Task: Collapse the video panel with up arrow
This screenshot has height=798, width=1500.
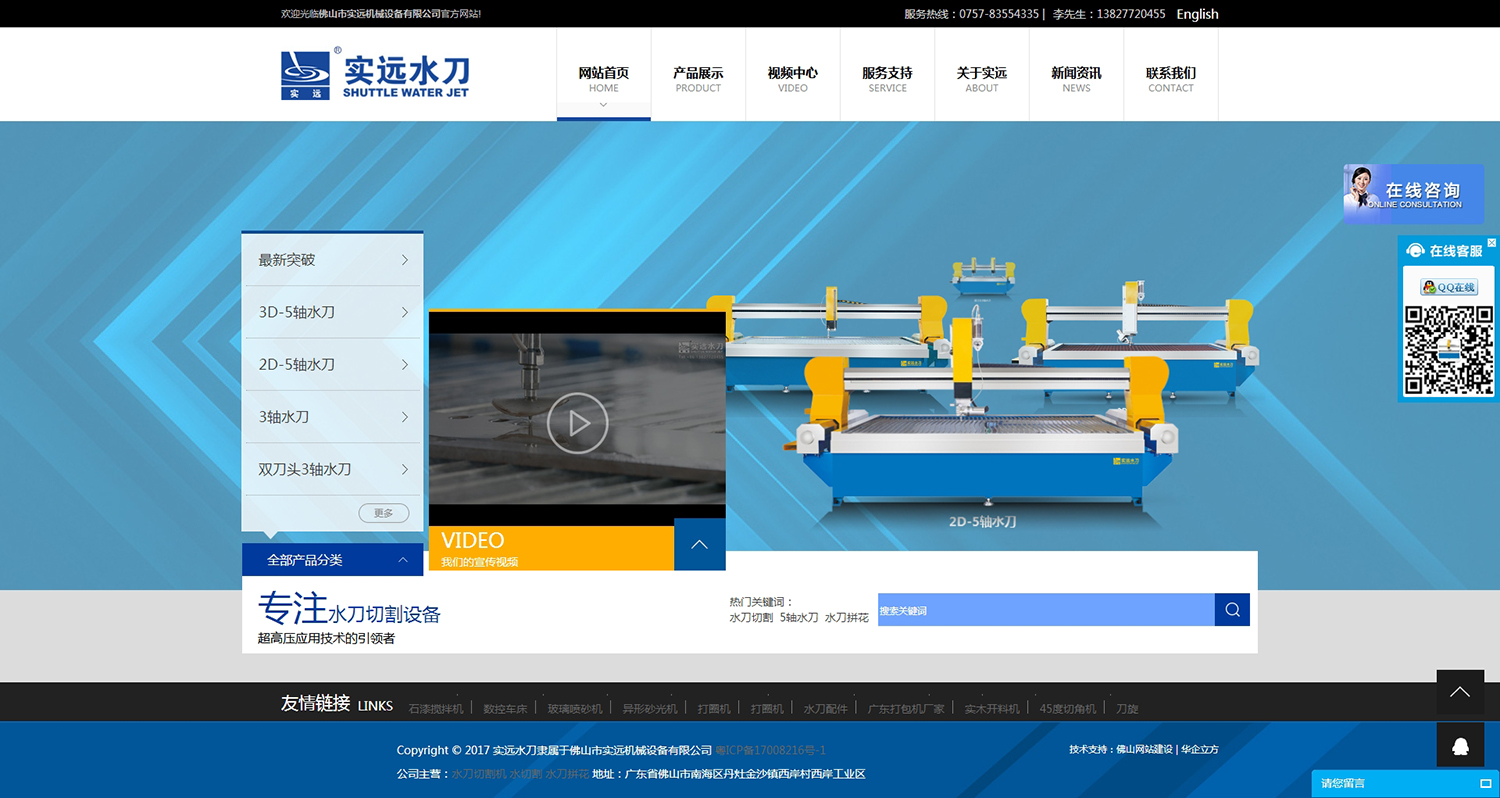Action: click(x=699, y=545)
